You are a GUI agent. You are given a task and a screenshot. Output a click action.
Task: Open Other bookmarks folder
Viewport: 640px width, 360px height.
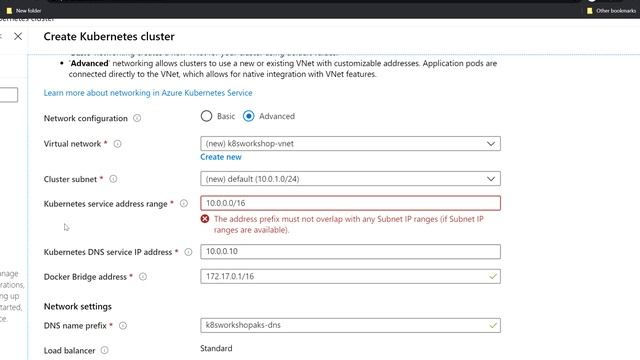point(611,11)
